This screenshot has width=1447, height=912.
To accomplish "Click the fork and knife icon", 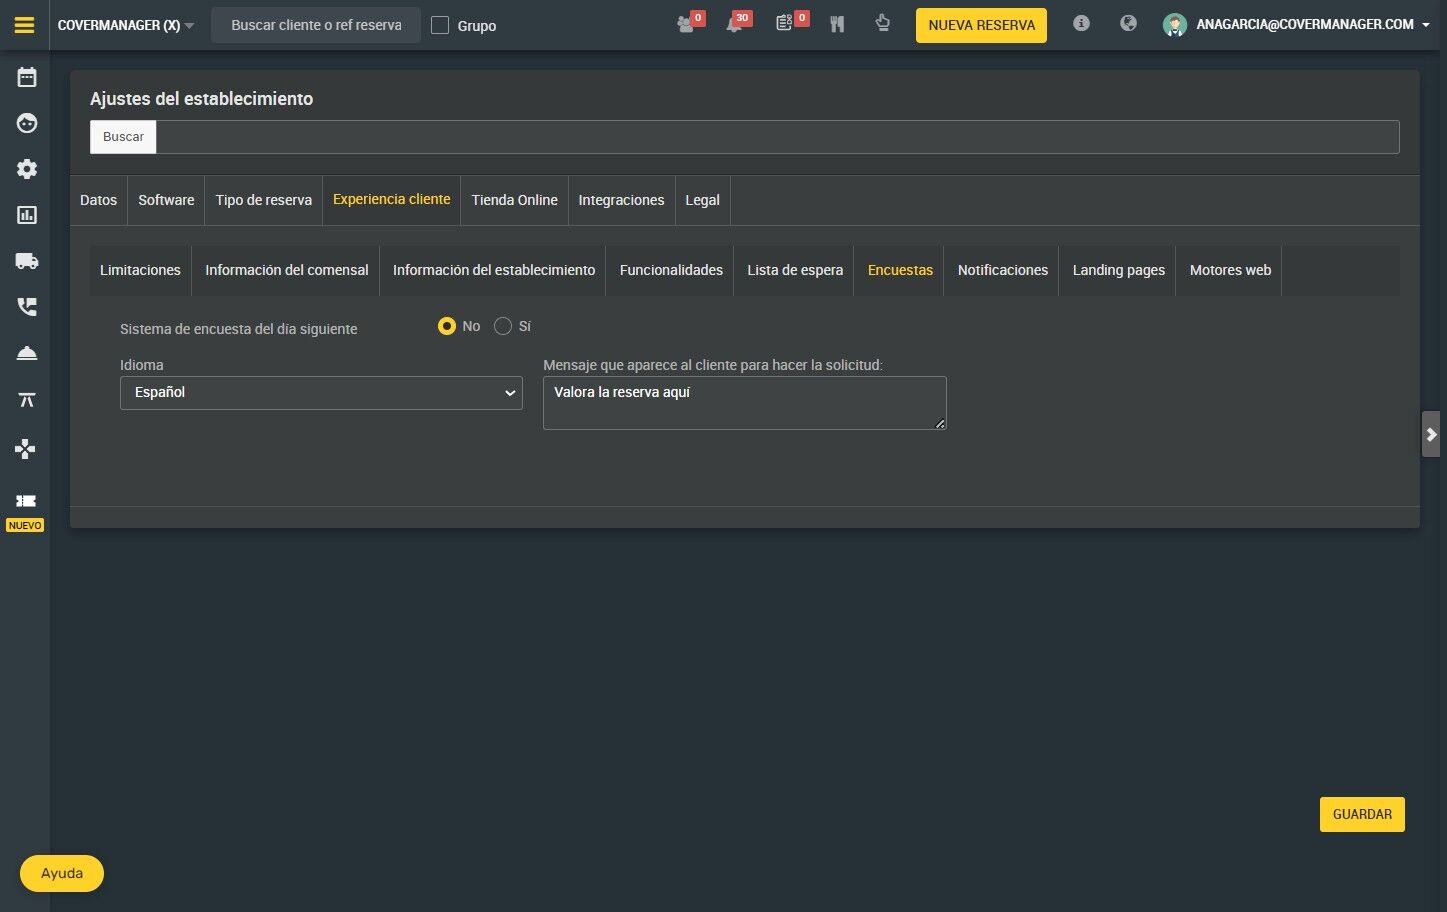I will coord(837,24).
